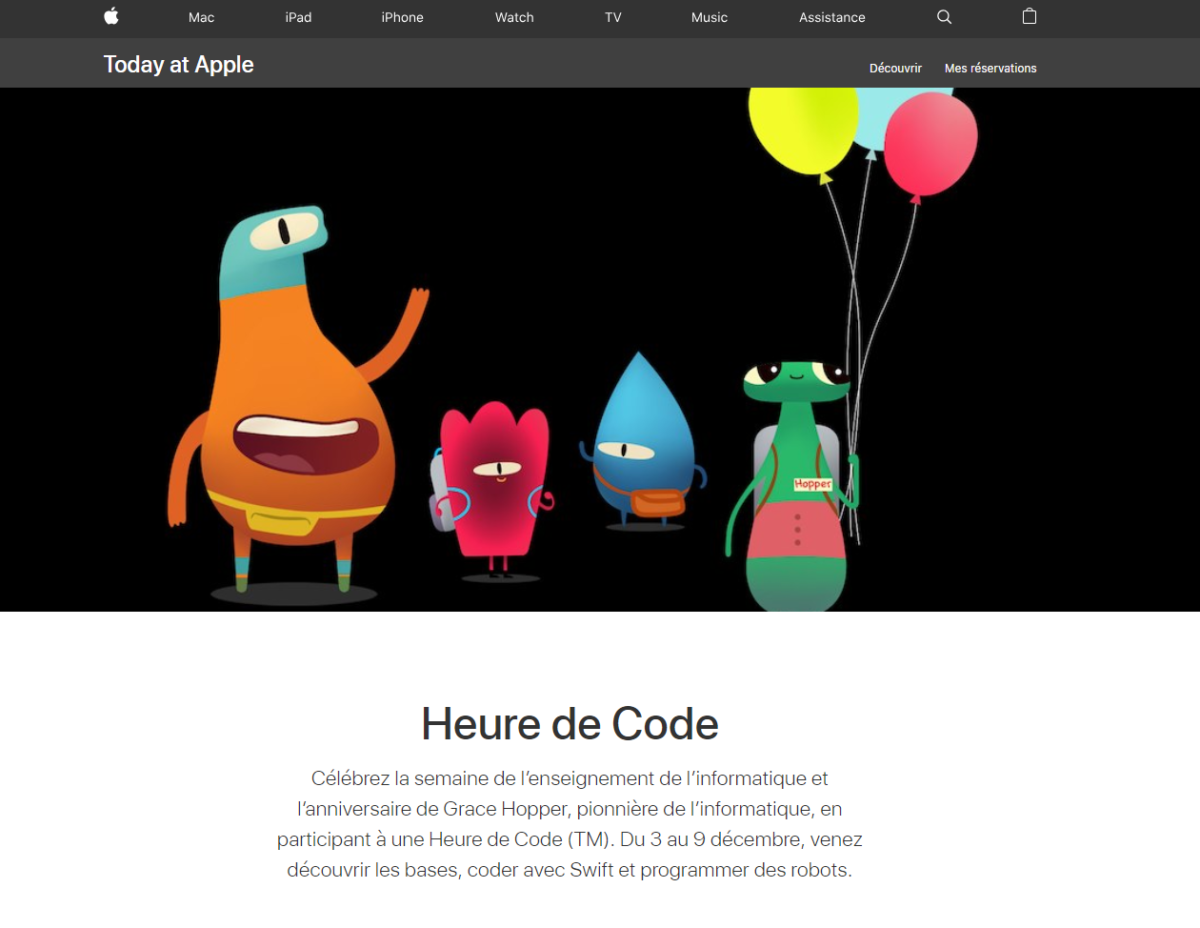The image size is (1200, 928).
Task: Click the Heure de Code heading
Action: [569, 723]
